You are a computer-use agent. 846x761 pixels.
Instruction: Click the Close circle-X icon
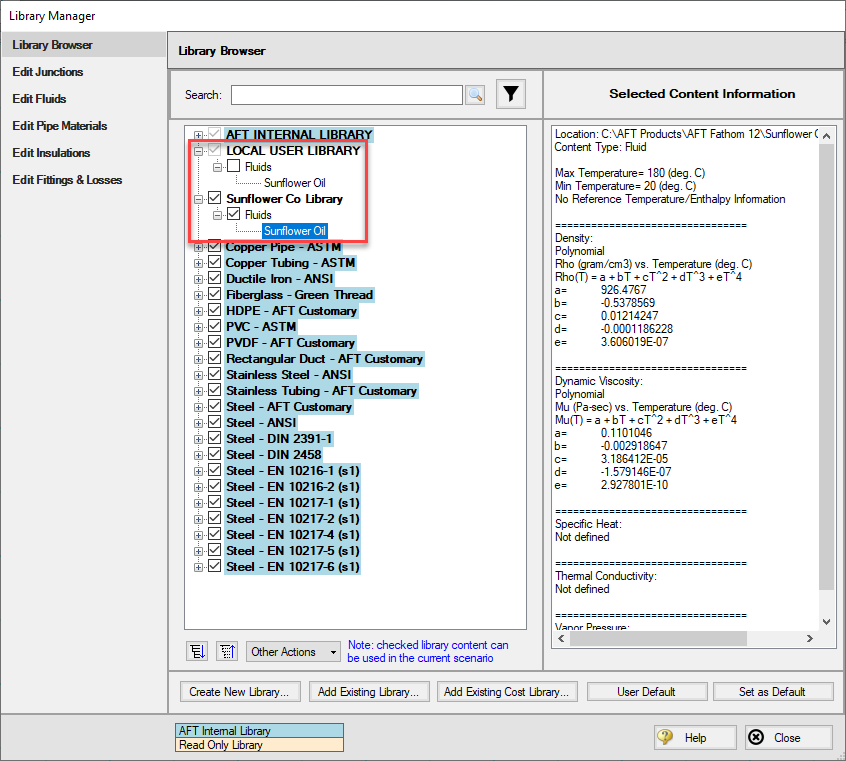tap(756, 737)
